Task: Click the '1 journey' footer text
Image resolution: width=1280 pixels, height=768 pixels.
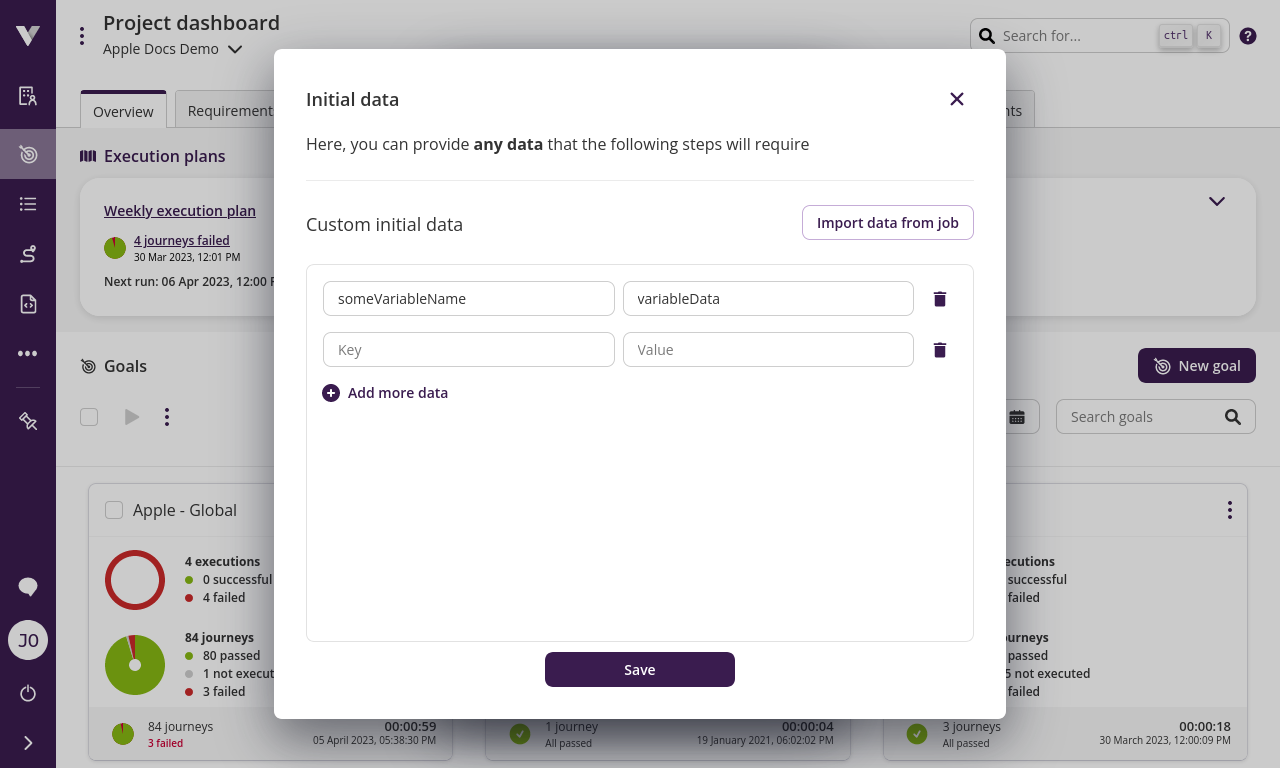Action: [571, 727]
